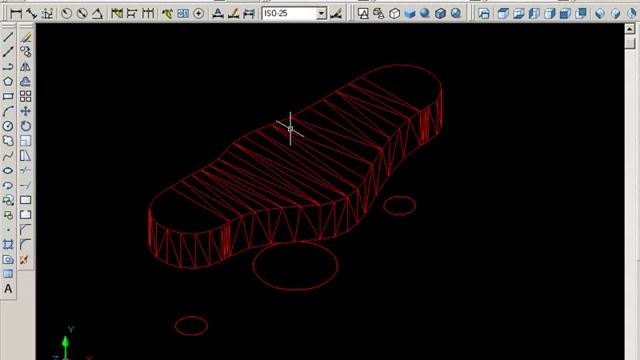Select the Spline tool
This screenshot has height=360, width=640.
click(x=8, y=156)
